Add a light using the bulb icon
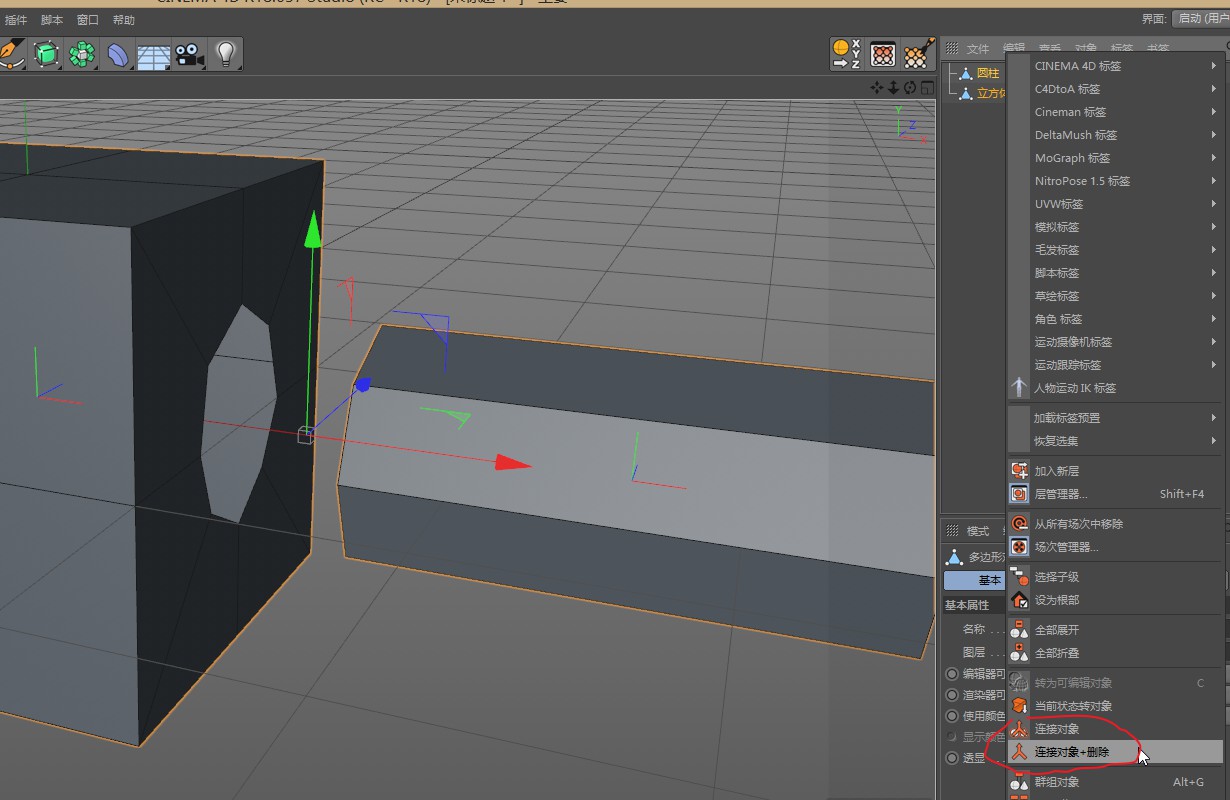This screenshot has width=1230, height=800. click(x=225, y=53)
